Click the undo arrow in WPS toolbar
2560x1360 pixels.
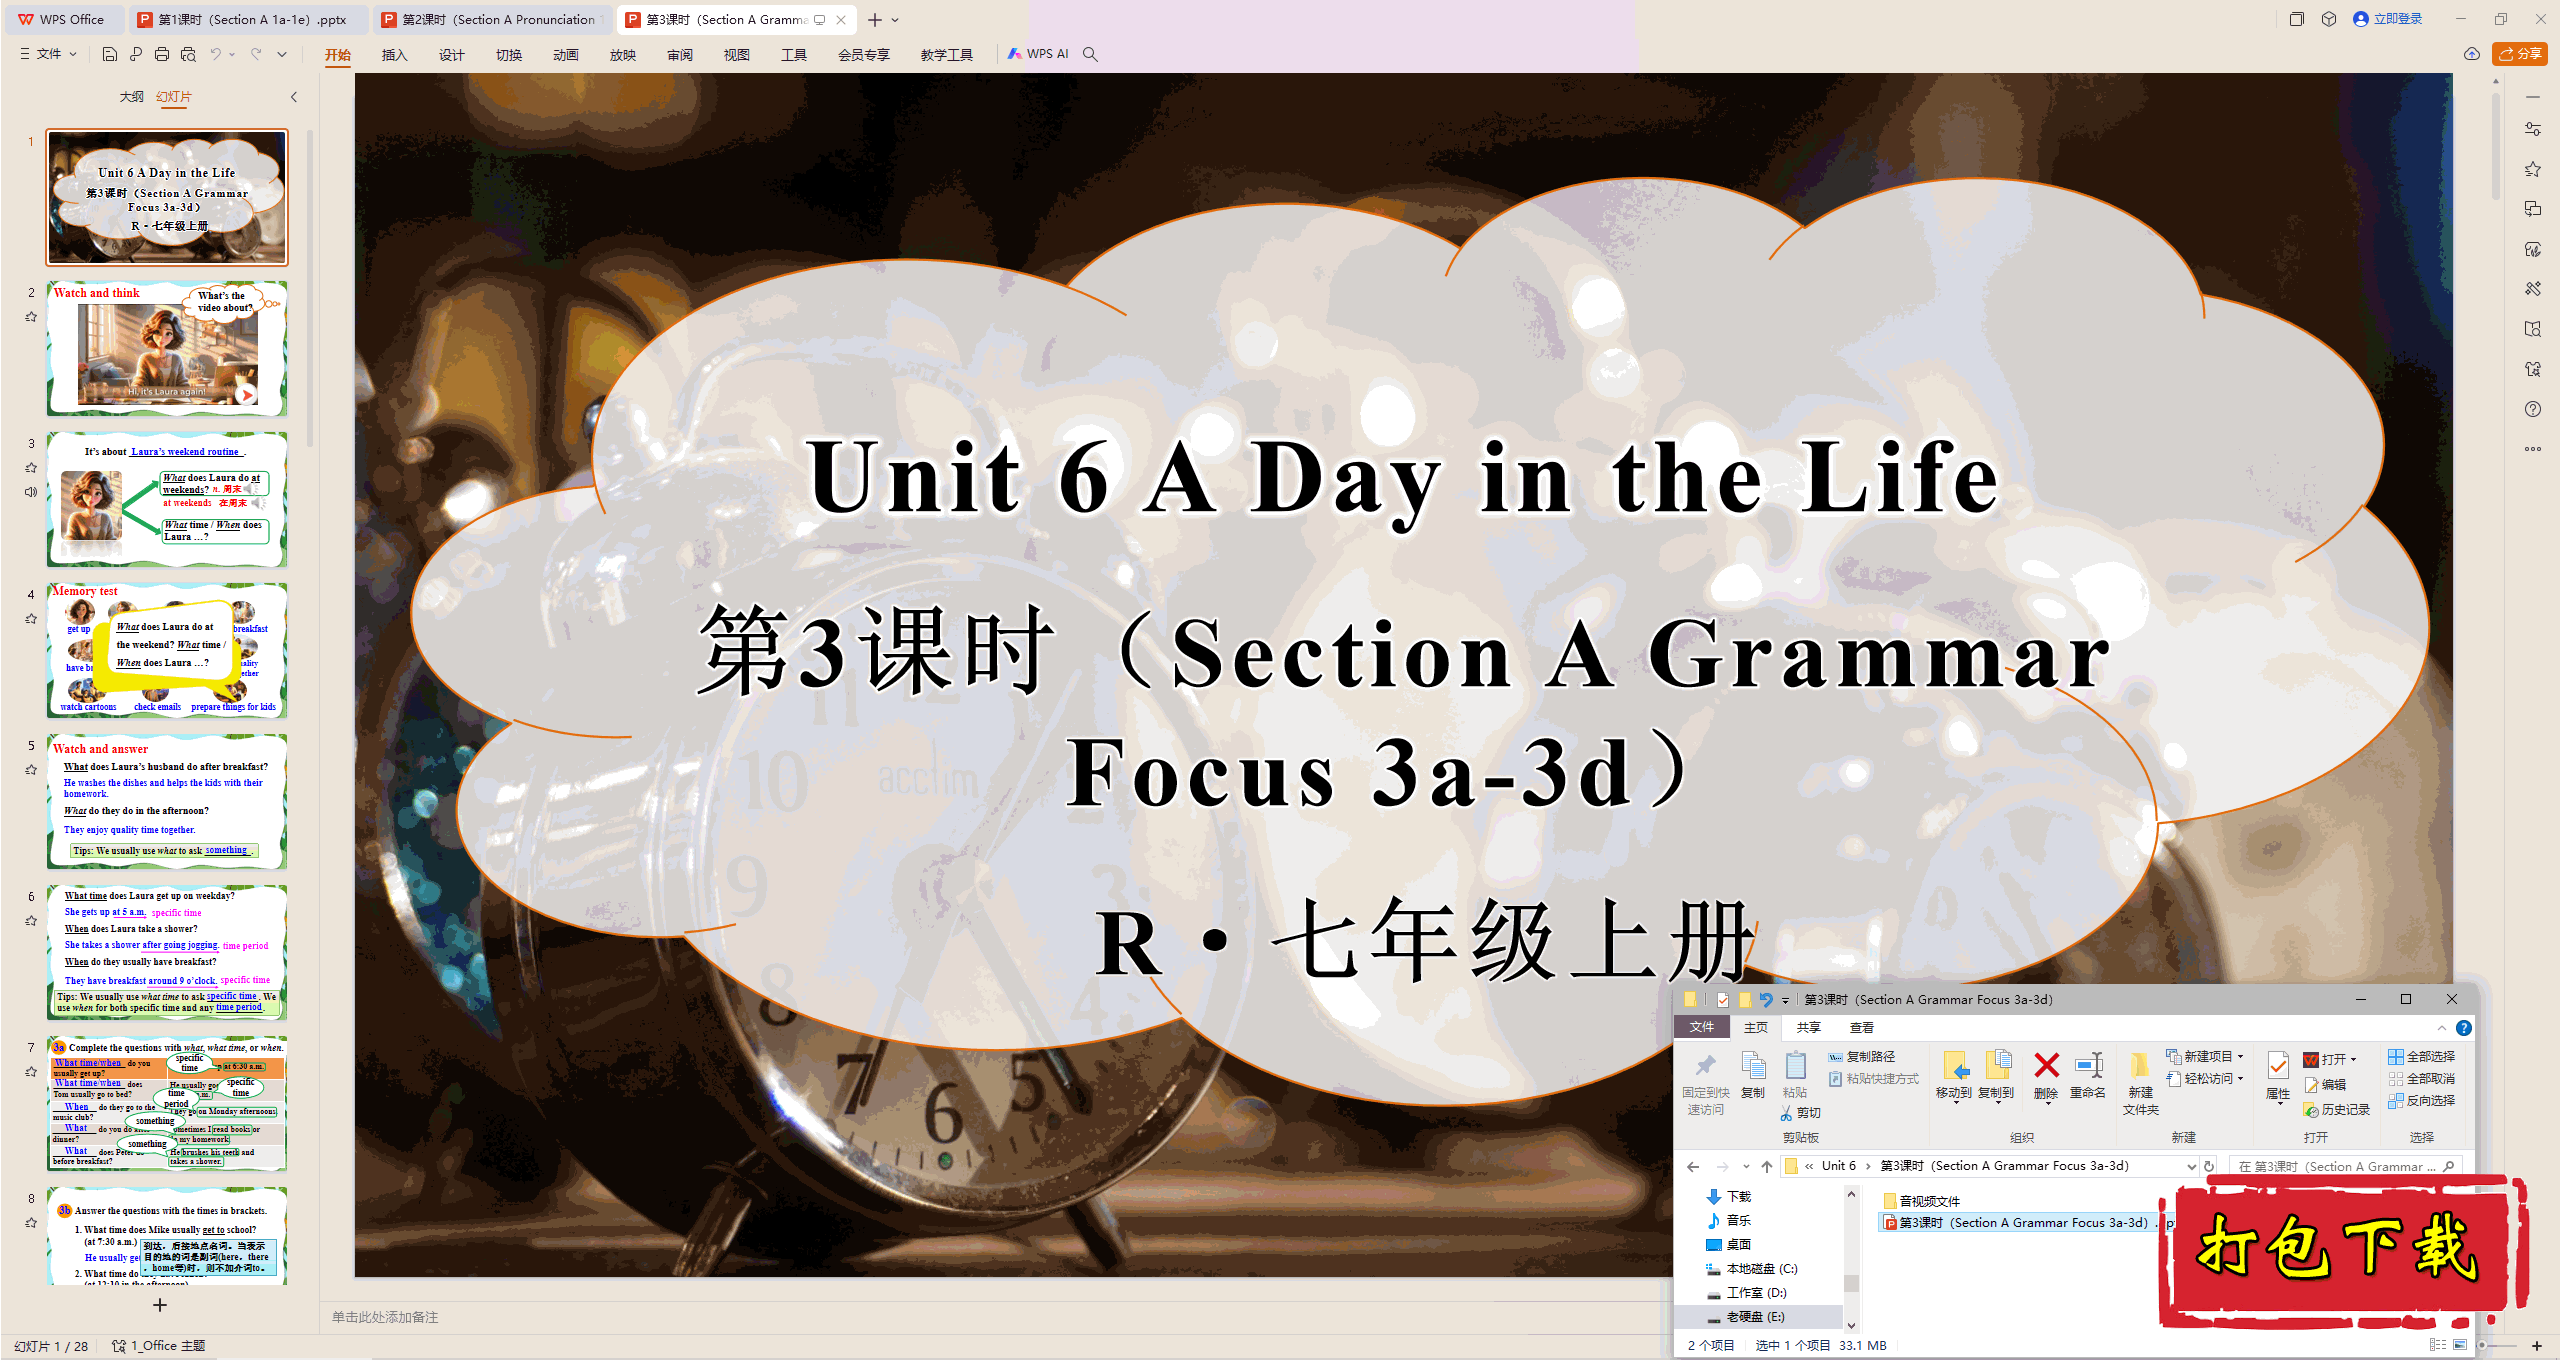[215, 54]
